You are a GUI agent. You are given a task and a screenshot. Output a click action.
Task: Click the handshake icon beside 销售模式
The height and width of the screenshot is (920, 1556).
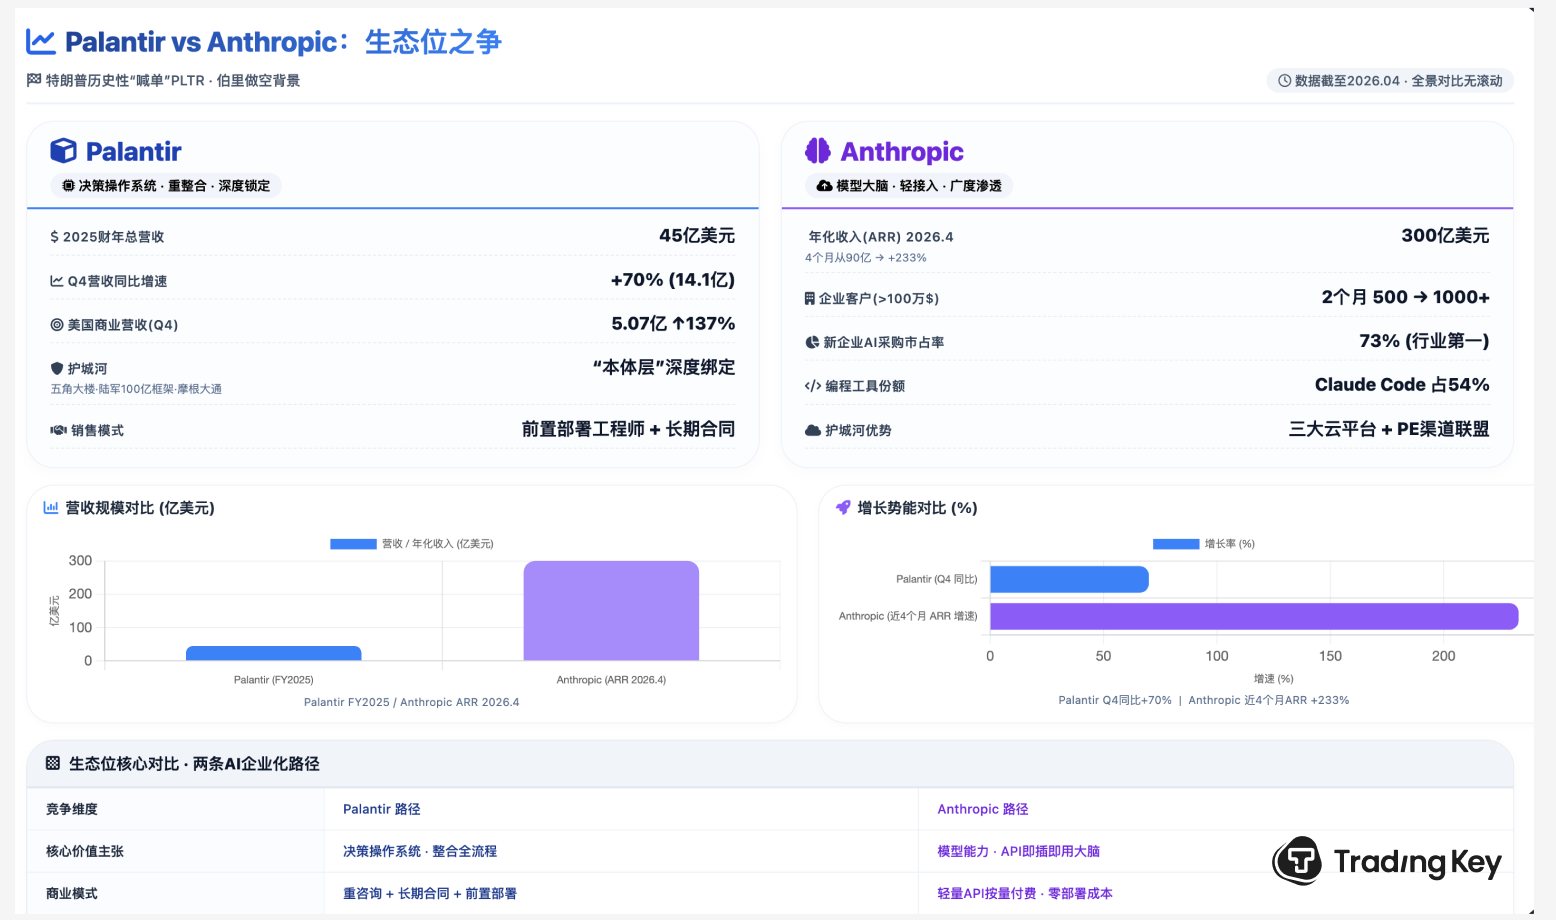pos(58,431)
